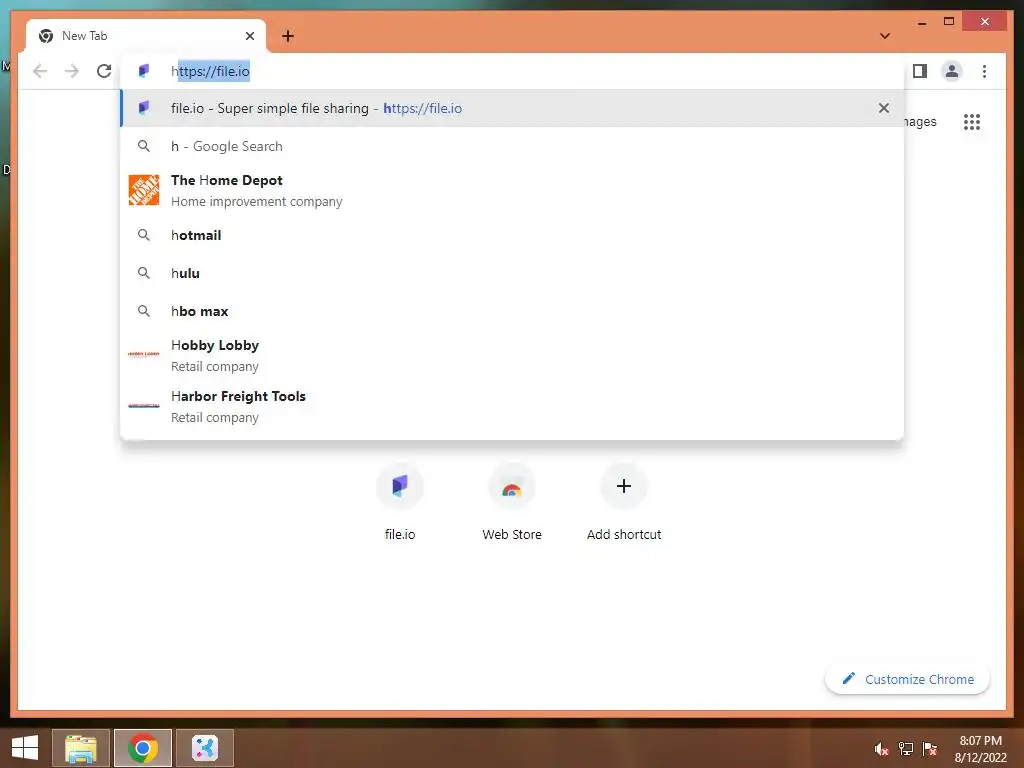Open the file.io shortcut tile
Screen dimensions: 1024x768
point(400,503)
